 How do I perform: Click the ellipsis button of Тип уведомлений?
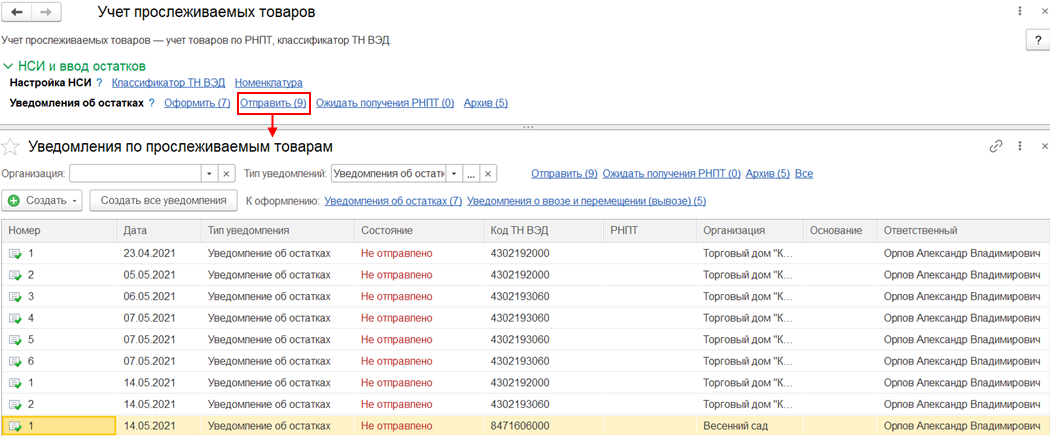471,173
